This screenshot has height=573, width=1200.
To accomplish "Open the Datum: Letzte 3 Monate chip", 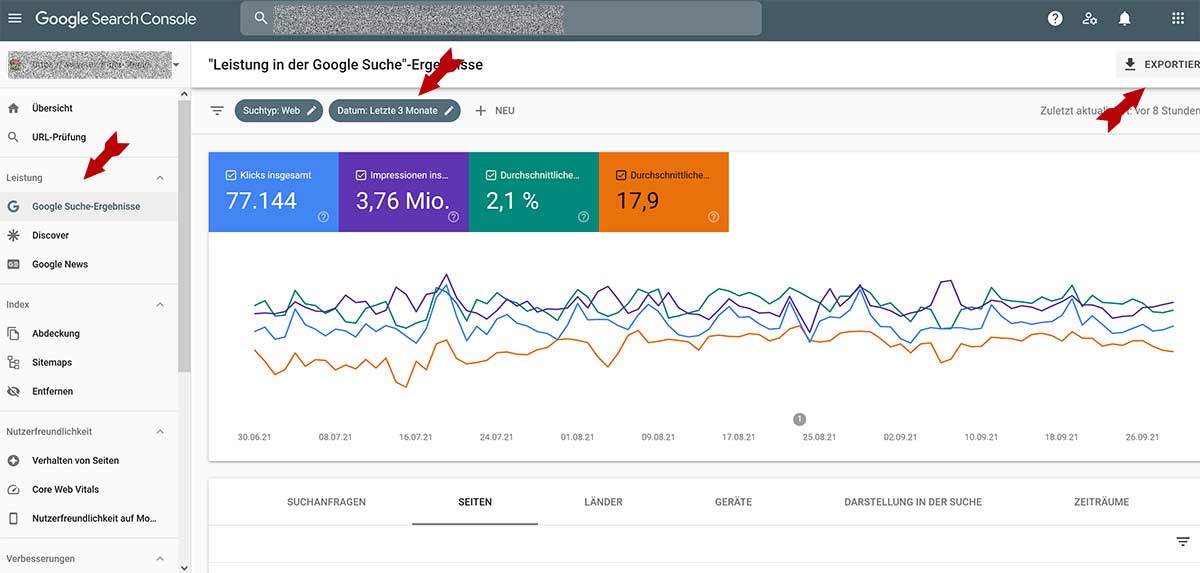I will [x=394, y=110].
